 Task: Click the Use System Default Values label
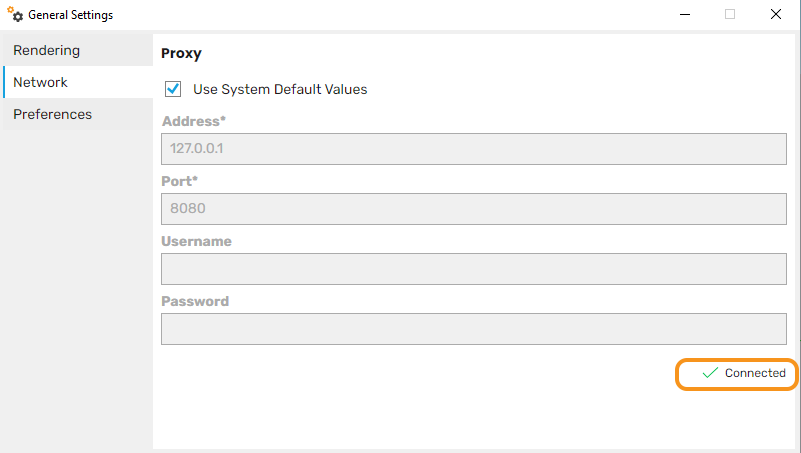pos(280,89)
